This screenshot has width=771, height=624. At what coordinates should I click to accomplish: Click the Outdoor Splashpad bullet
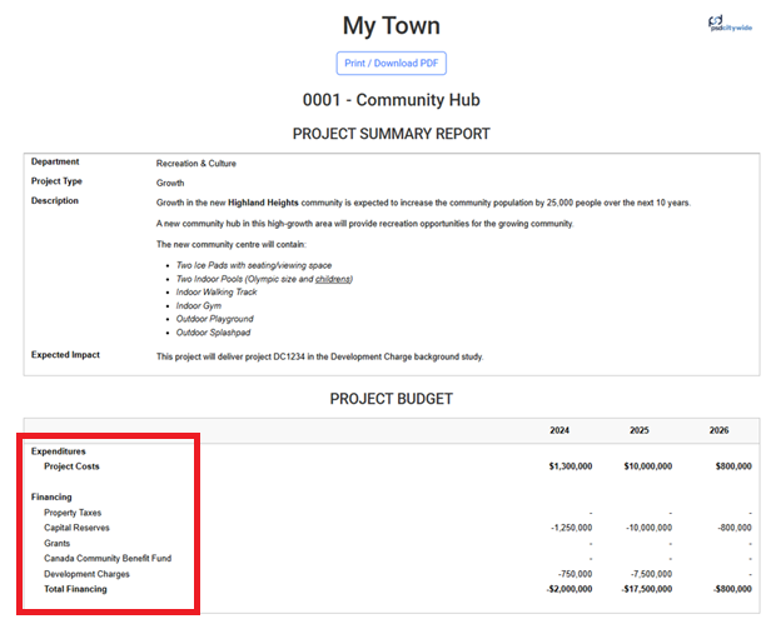click(x=213, y=332)
